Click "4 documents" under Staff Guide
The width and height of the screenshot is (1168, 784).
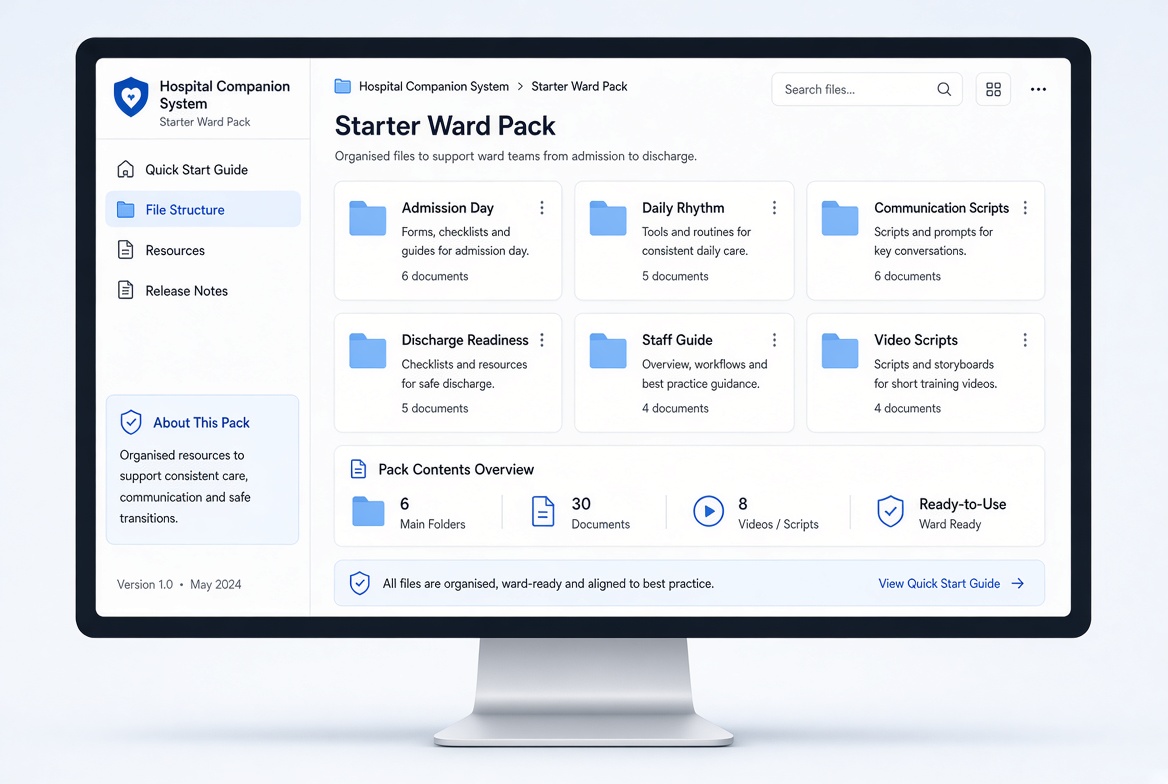675,408
